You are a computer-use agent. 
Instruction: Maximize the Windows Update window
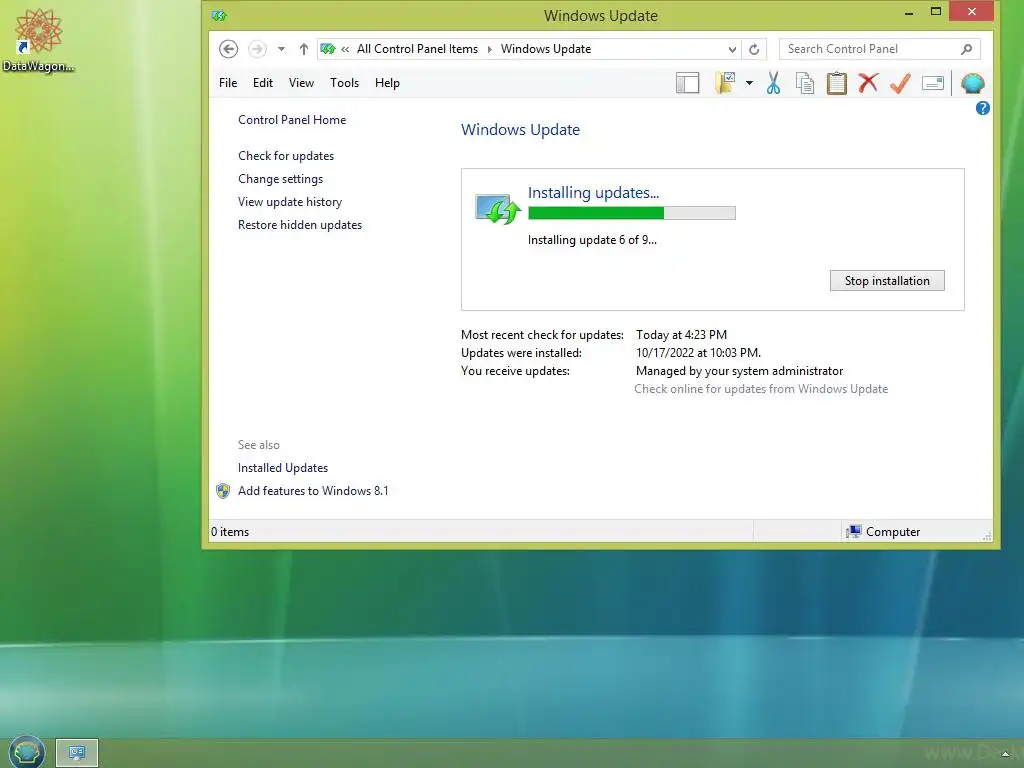click(936, 12)
